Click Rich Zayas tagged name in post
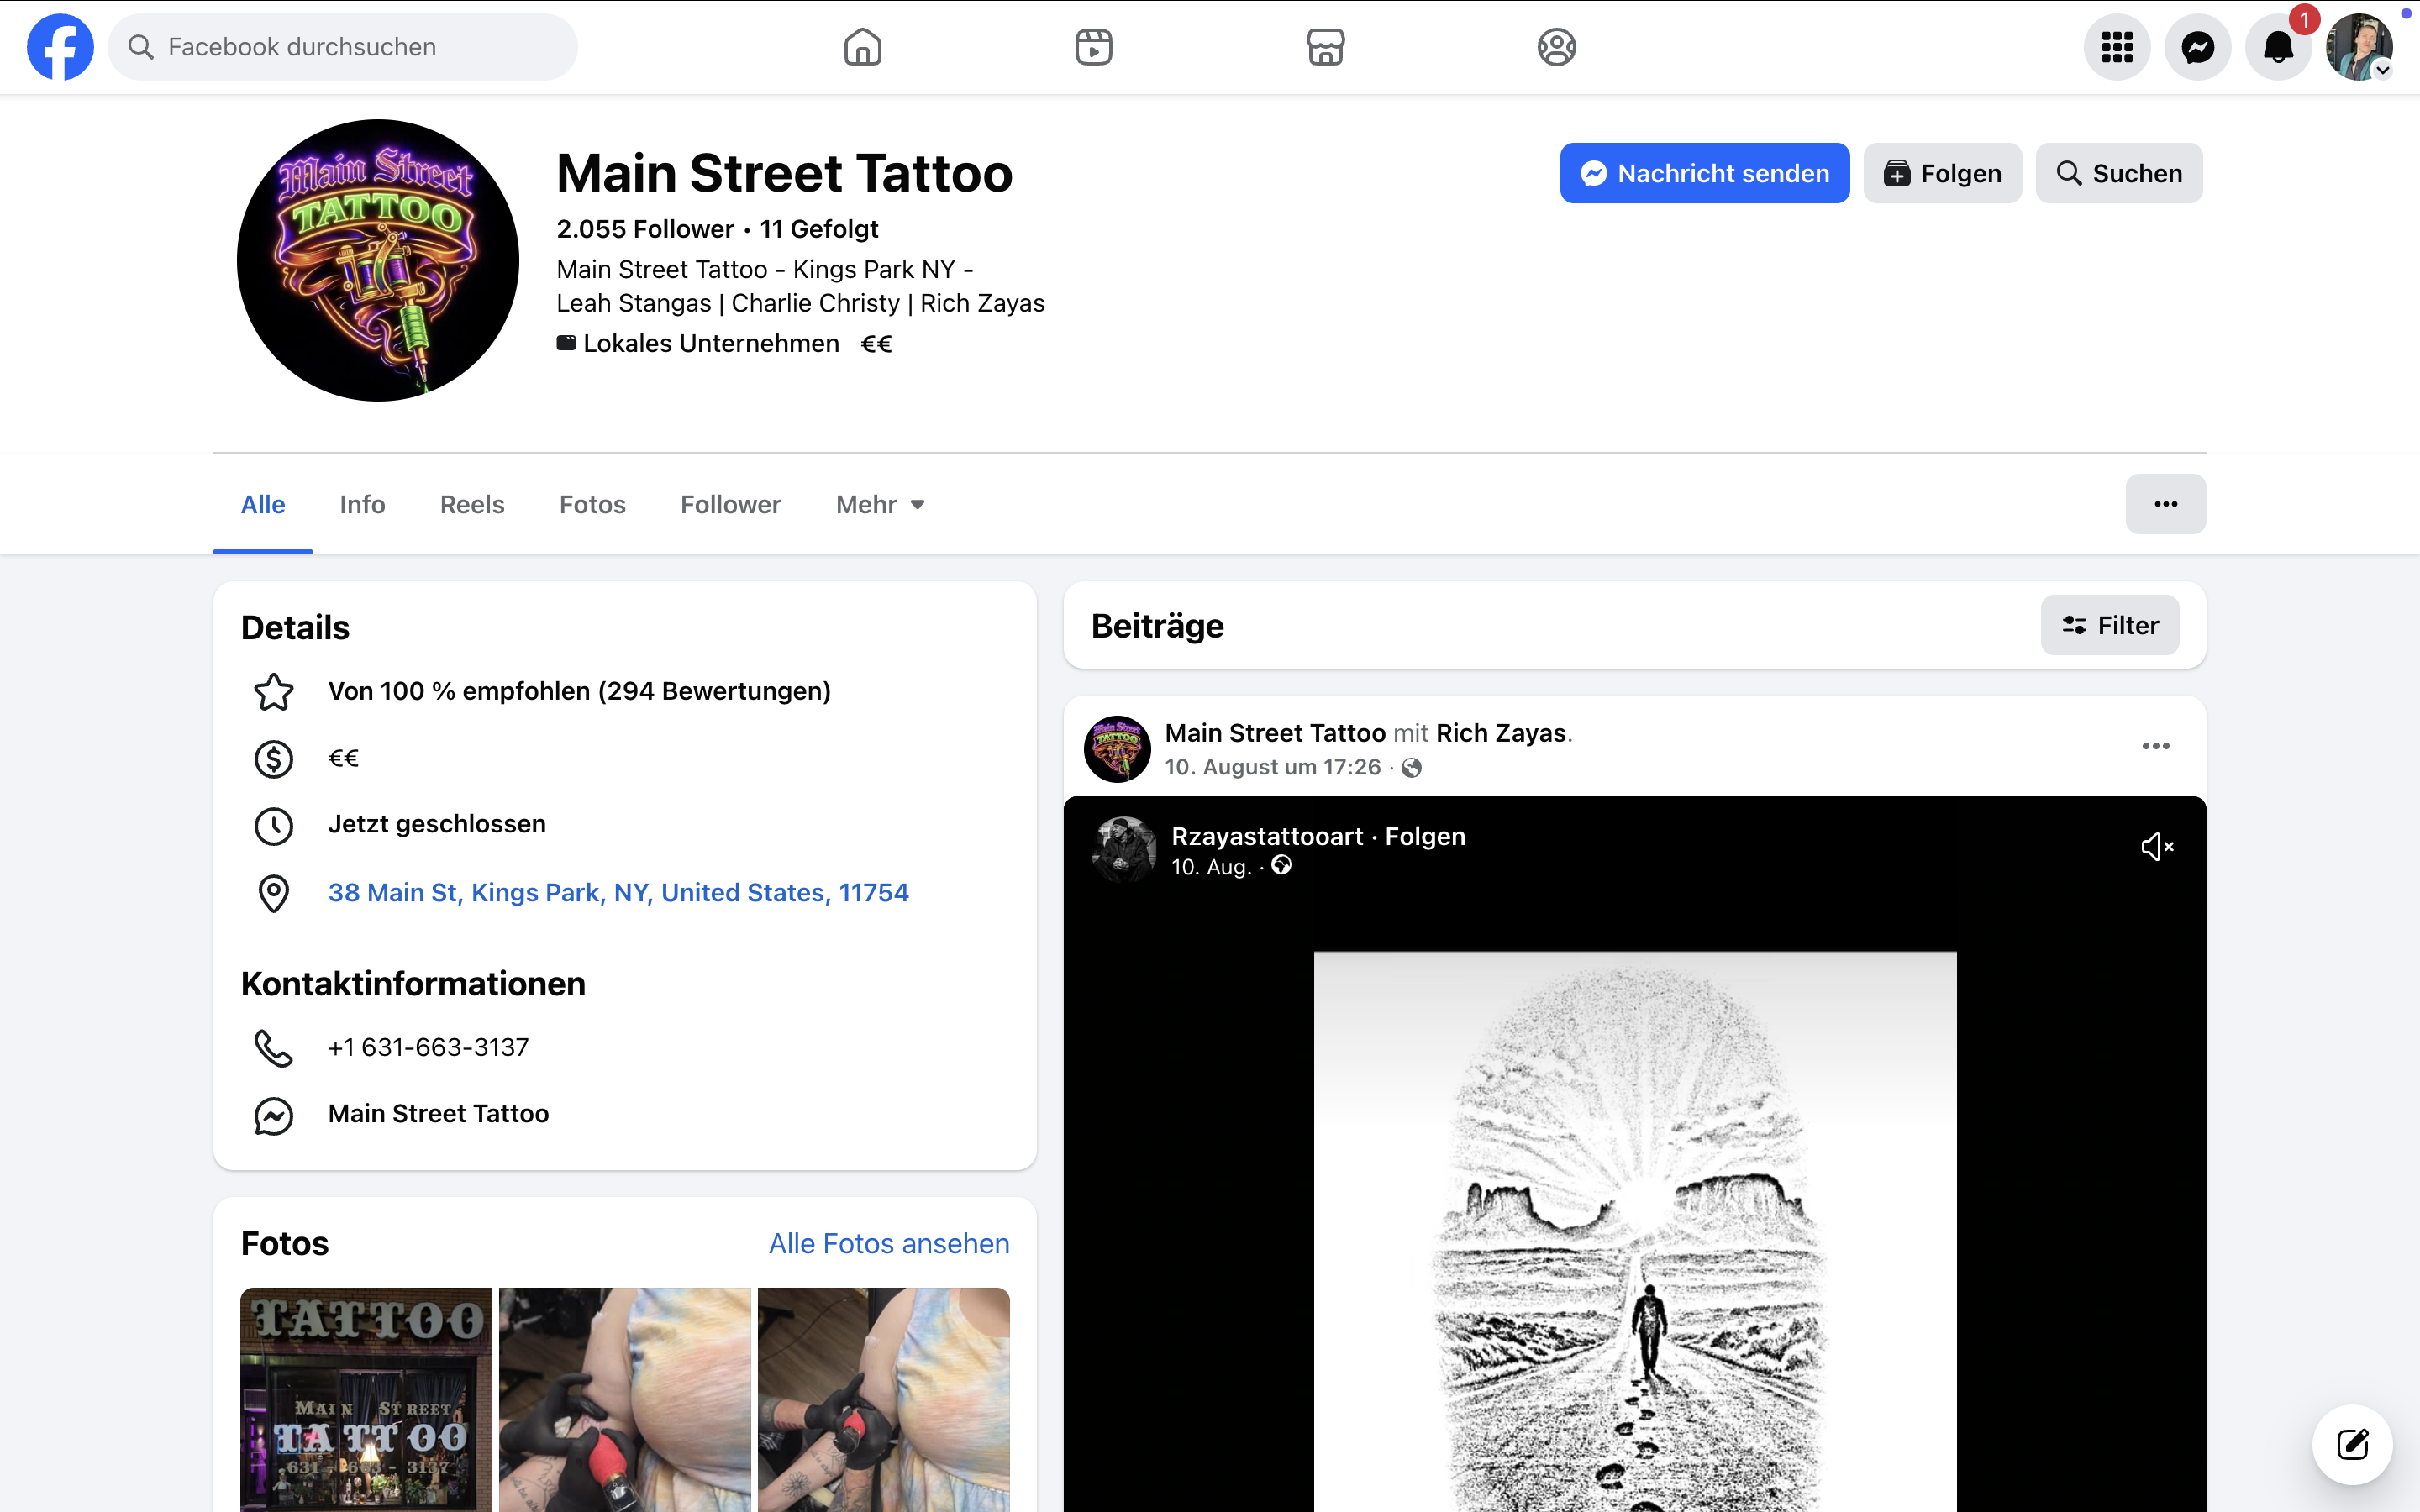The image size is (2420, 1512). (1501, 733)
